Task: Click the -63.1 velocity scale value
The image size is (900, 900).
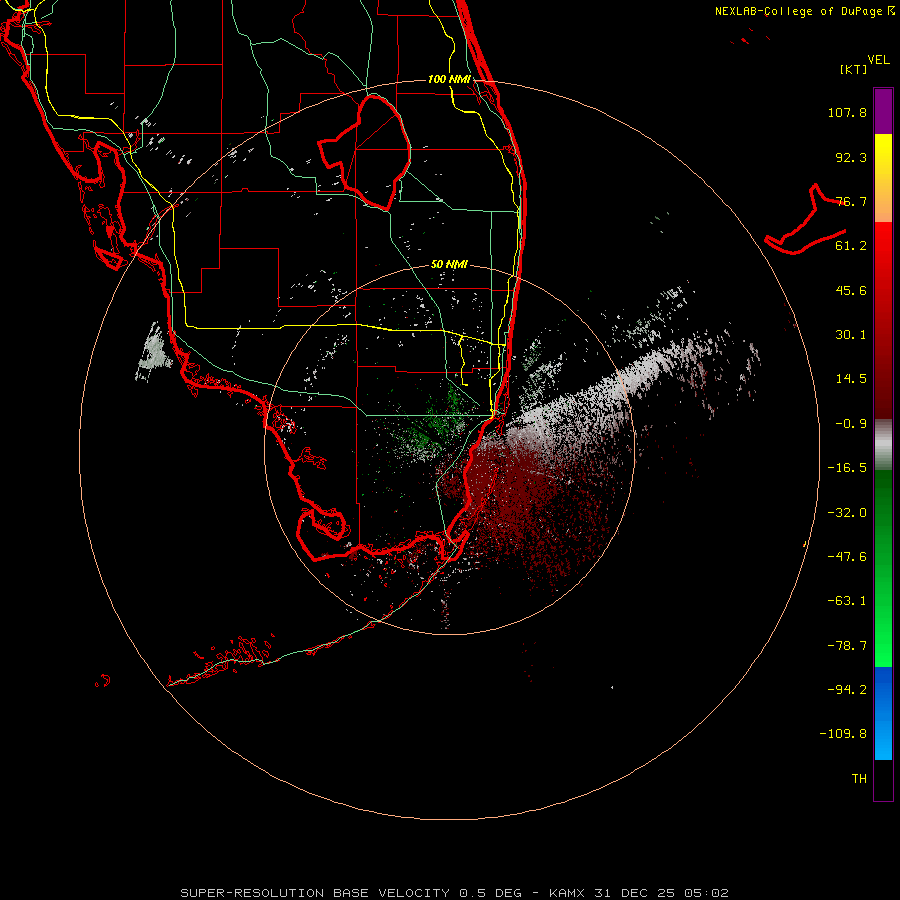Action: (x=847, y=601)
